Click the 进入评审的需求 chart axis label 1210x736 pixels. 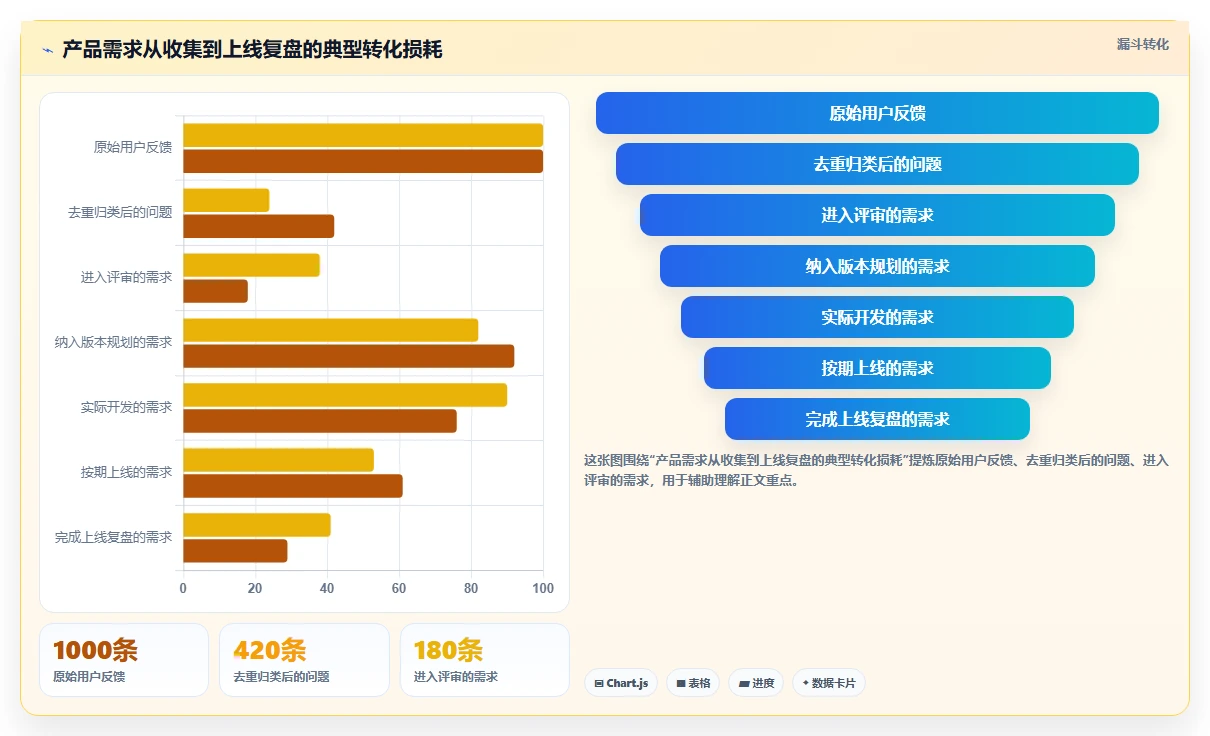[126, 277]
